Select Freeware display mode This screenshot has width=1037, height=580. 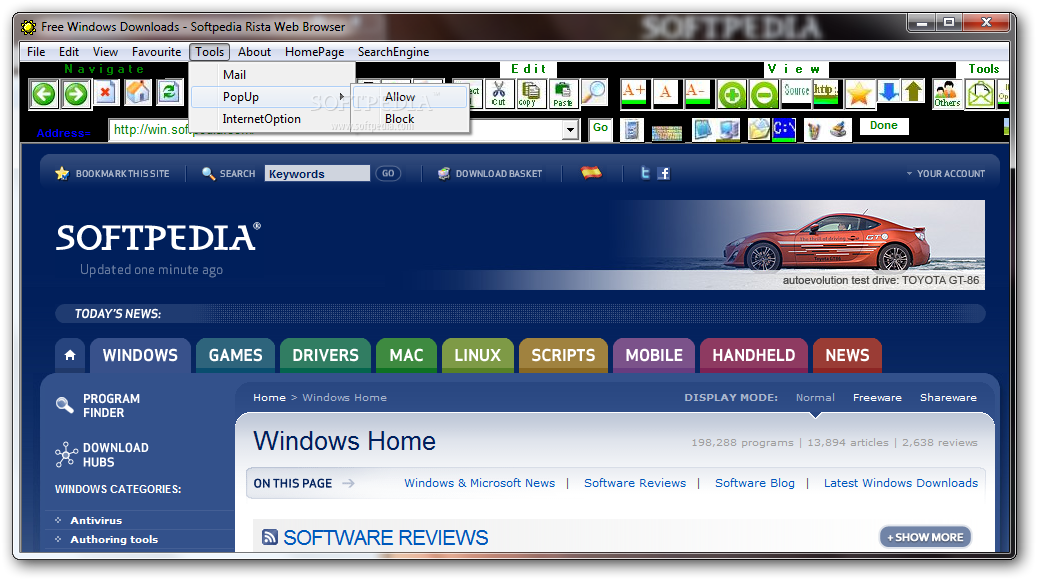click(877, 397)
